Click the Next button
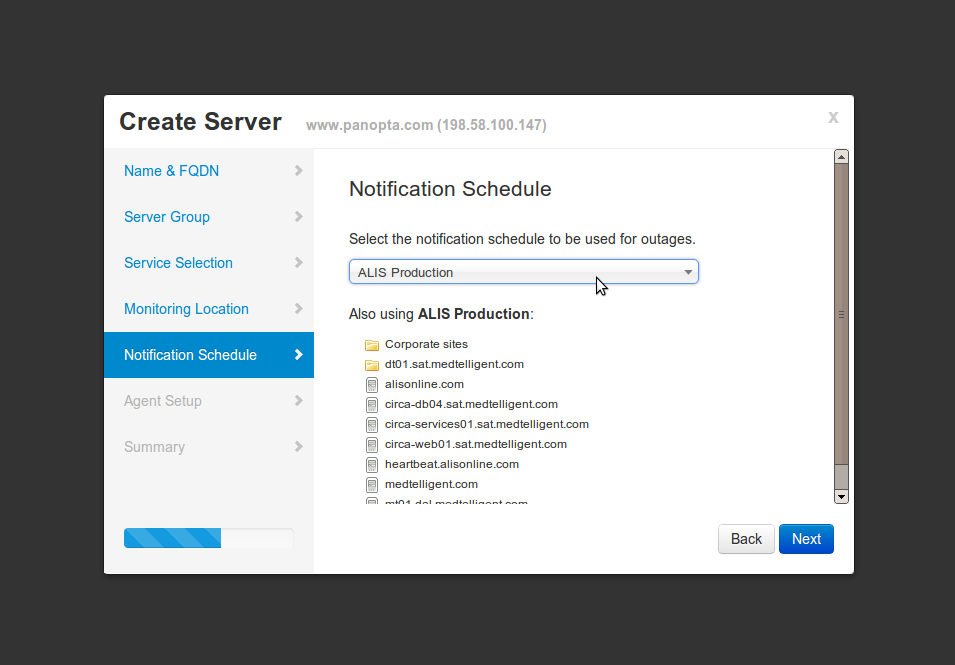 pos(806,538)
